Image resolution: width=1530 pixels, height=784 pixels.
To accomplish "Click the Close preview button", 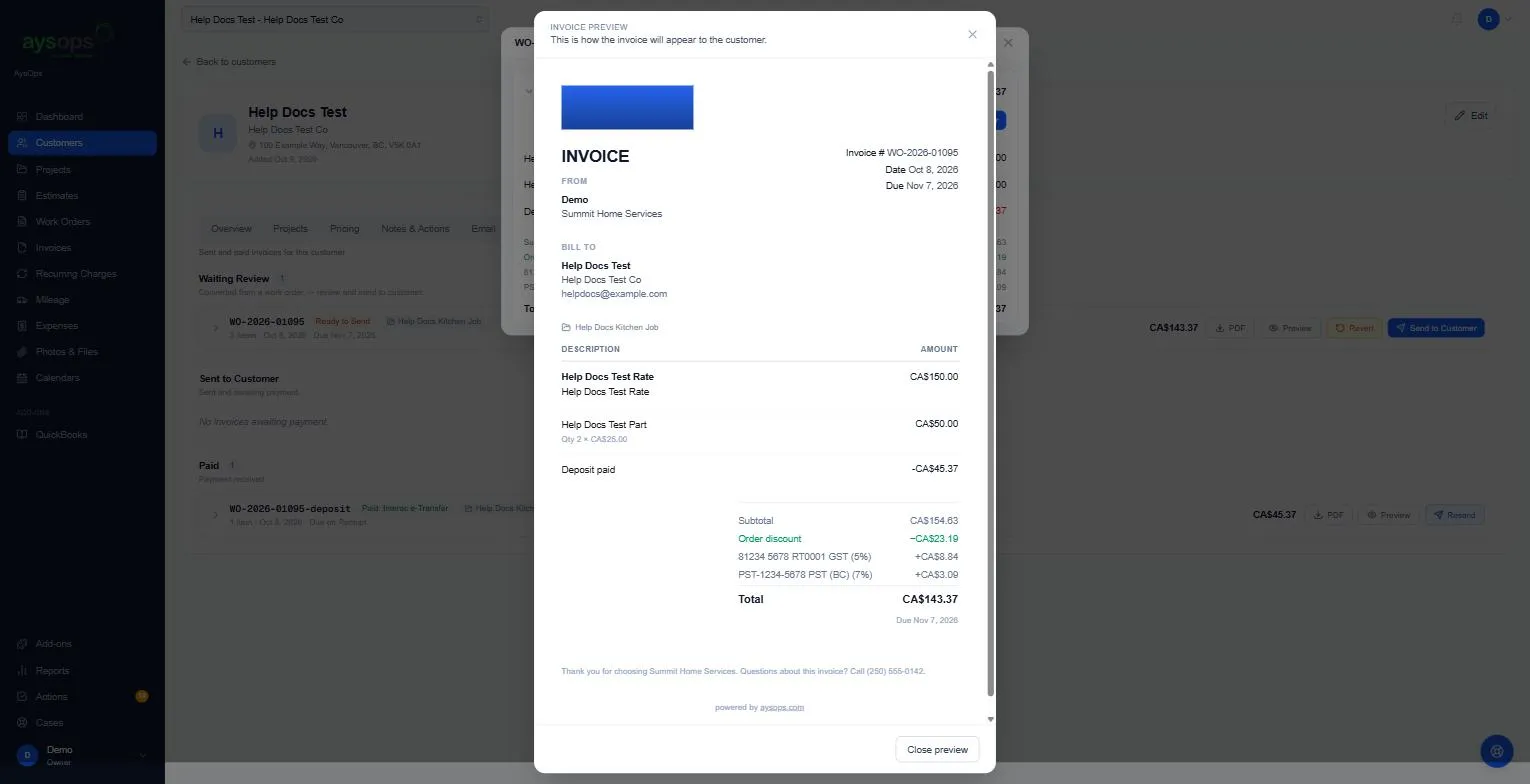I will tap(937, 750).
